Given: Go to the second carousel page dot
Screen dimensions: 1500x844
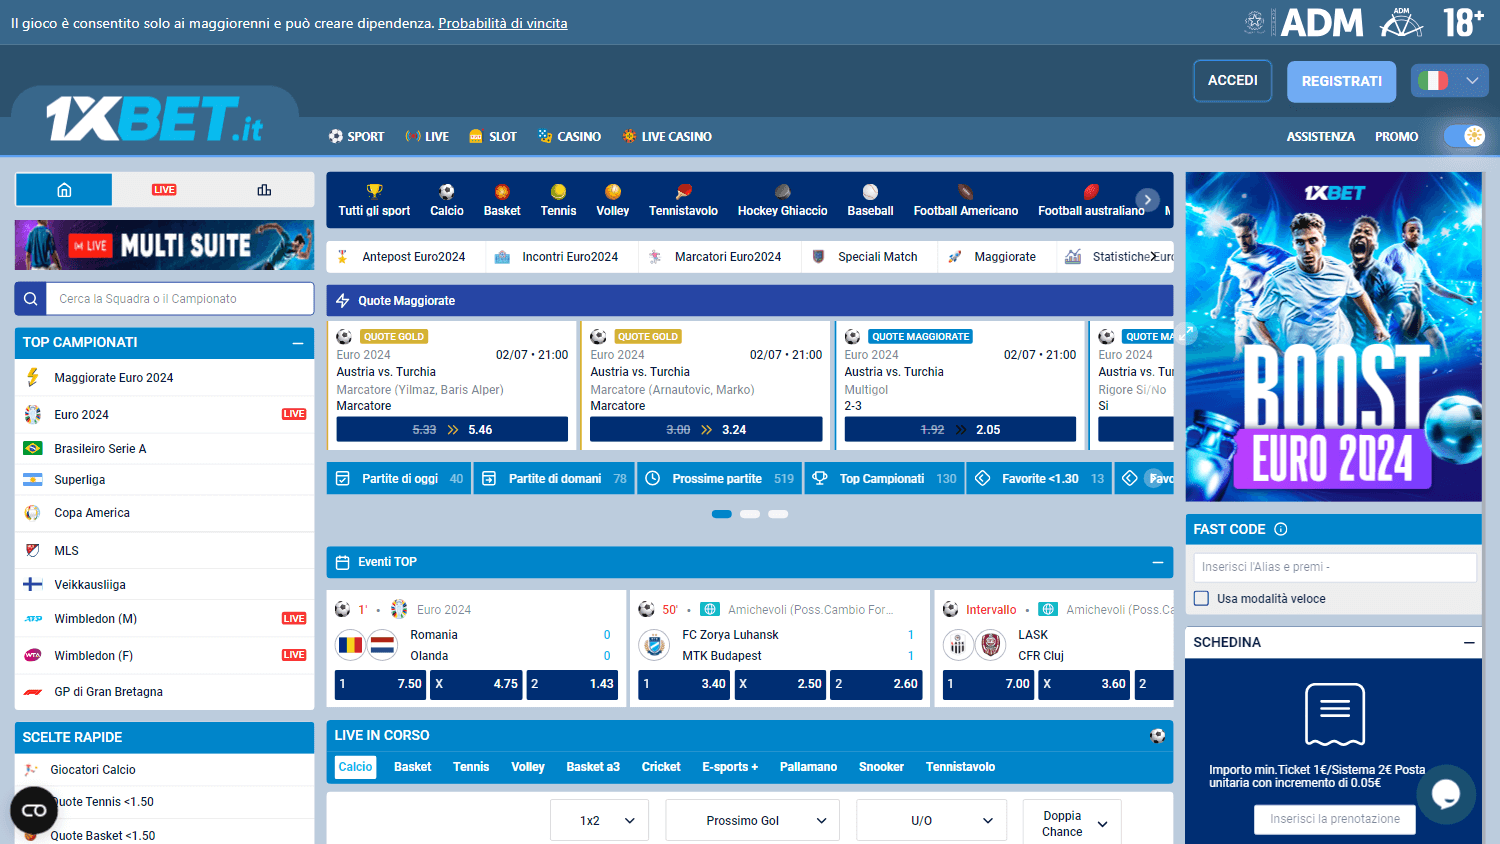Looking at the screenshot, I should point(750,514).
